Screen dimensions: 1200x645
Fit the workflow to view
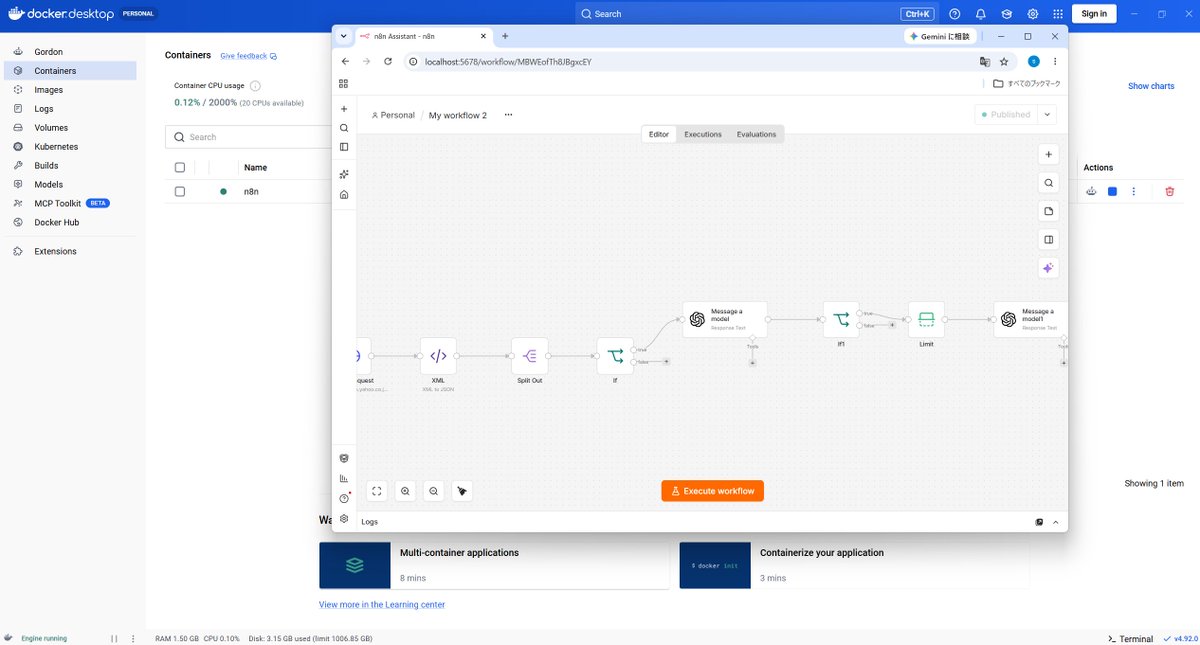(x=377, y=491)
